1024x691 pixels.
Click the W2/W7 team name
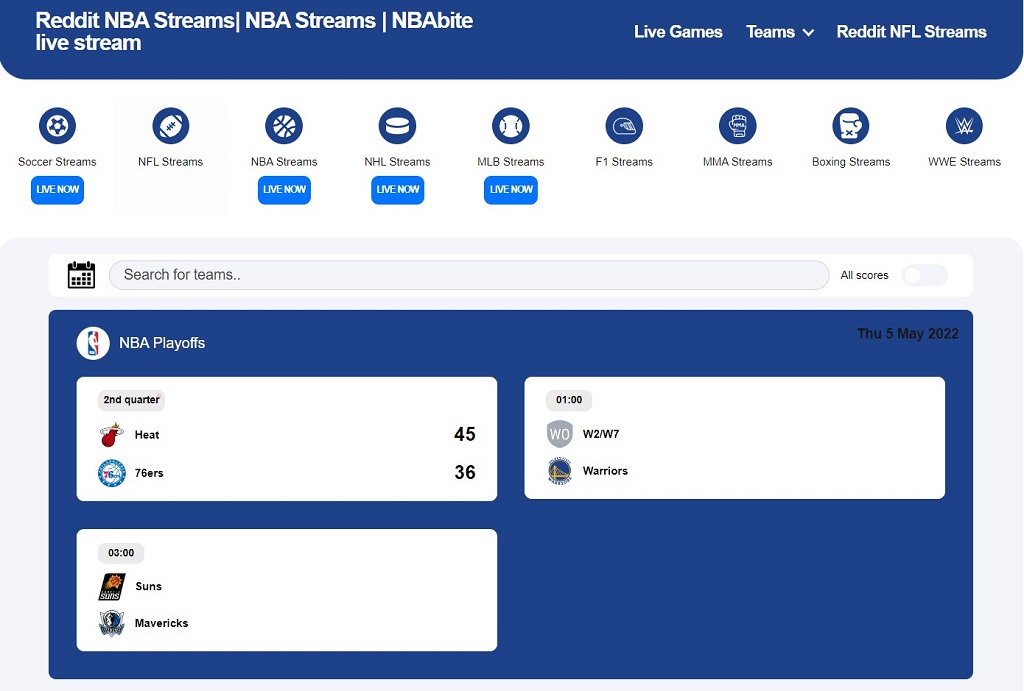pyautogui.click(x=601, y=434)
